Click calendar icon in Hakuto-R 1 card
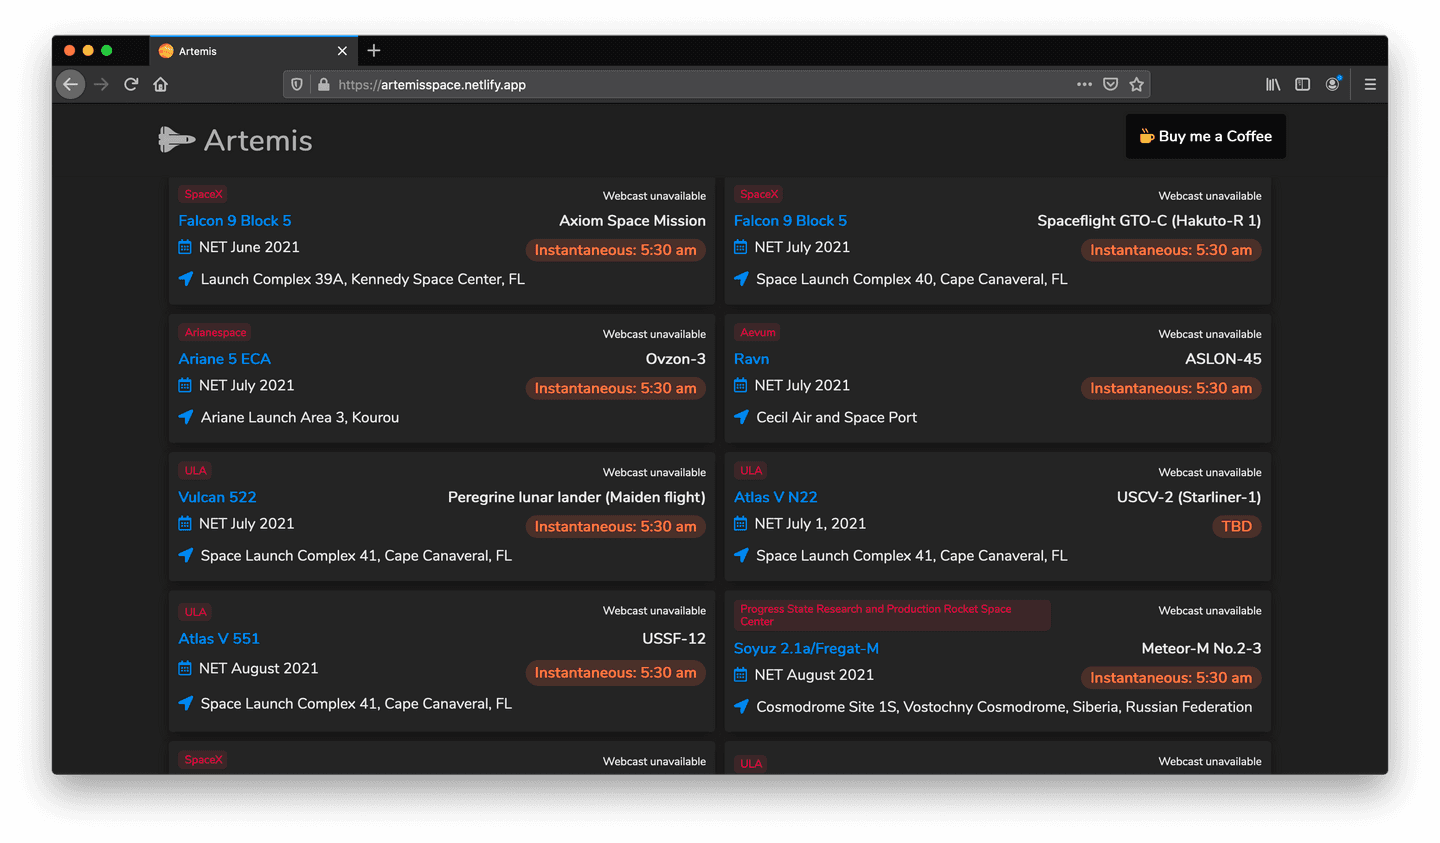 coord(741,247)
